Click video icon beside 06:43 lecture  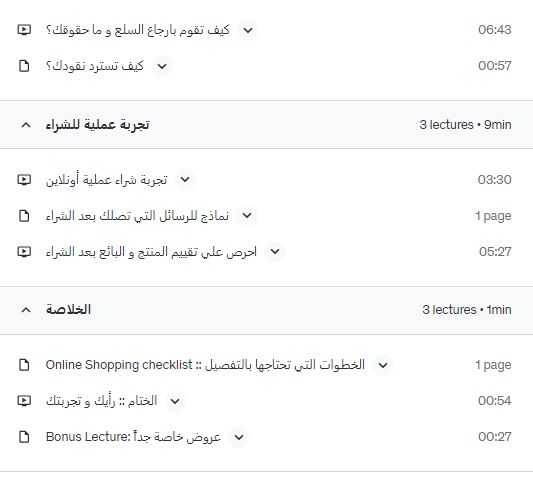point(24,30)
